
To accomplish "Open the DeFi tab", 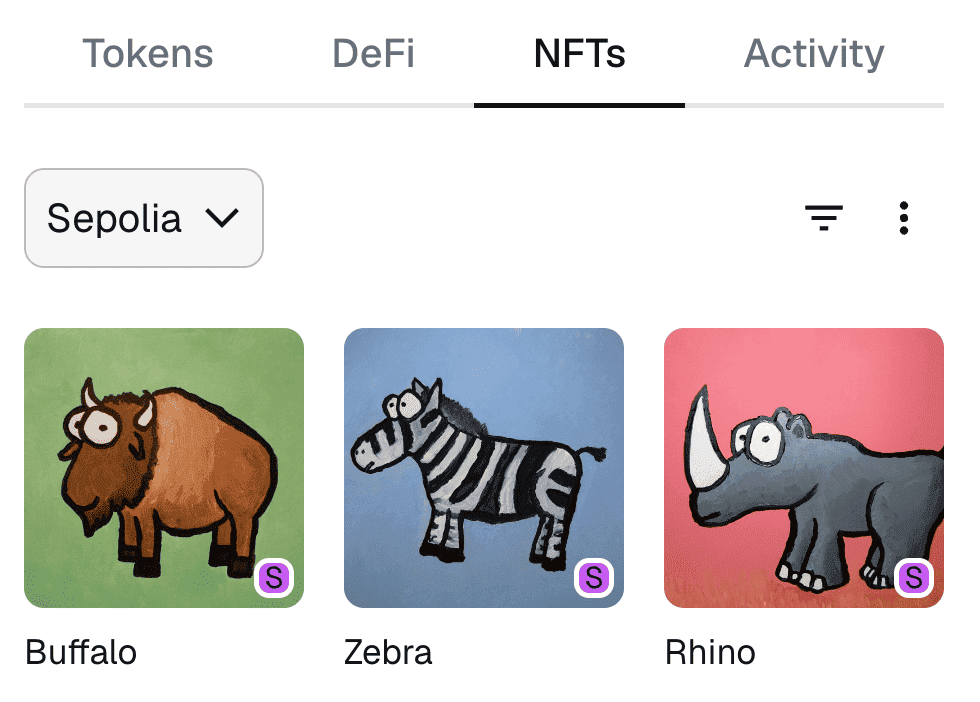I will click(373, 54).
